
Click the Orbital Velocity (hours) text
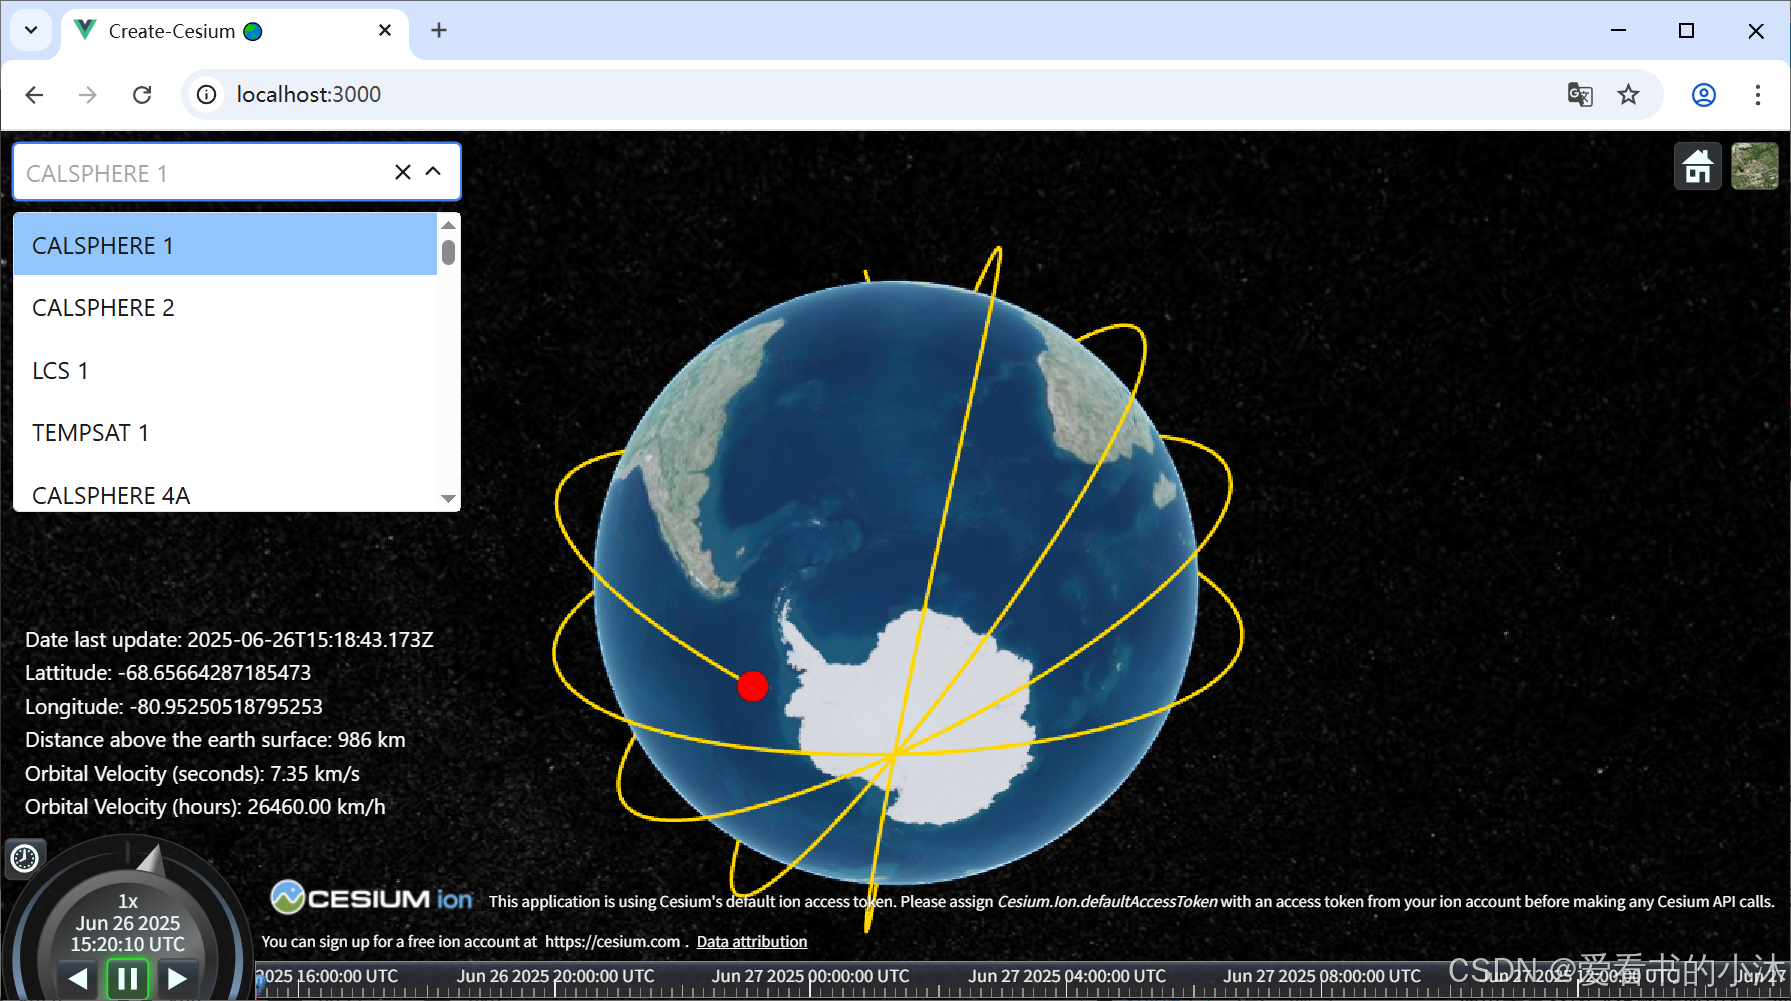tap(205, 807)
